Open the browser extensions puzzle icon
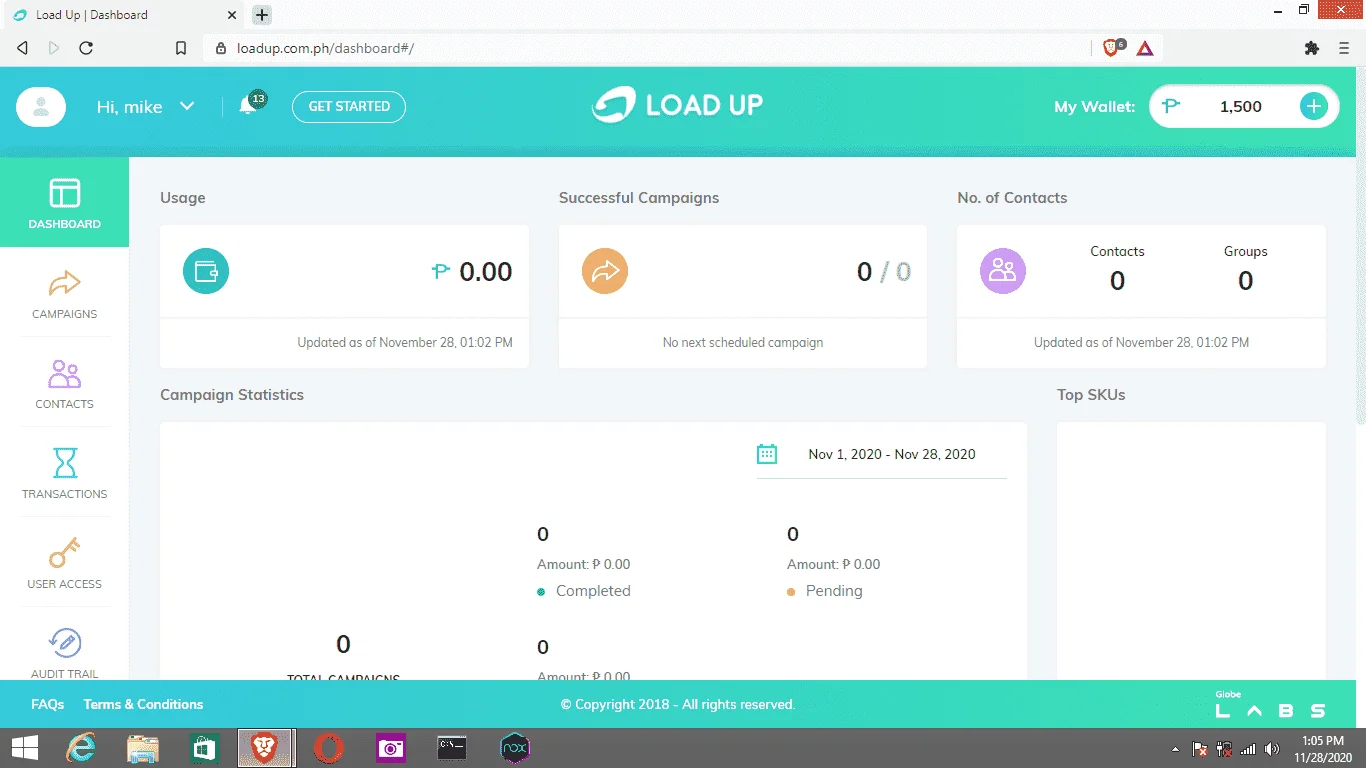1366x768 pixels. pyautogui.click(x=1312, y=47)
